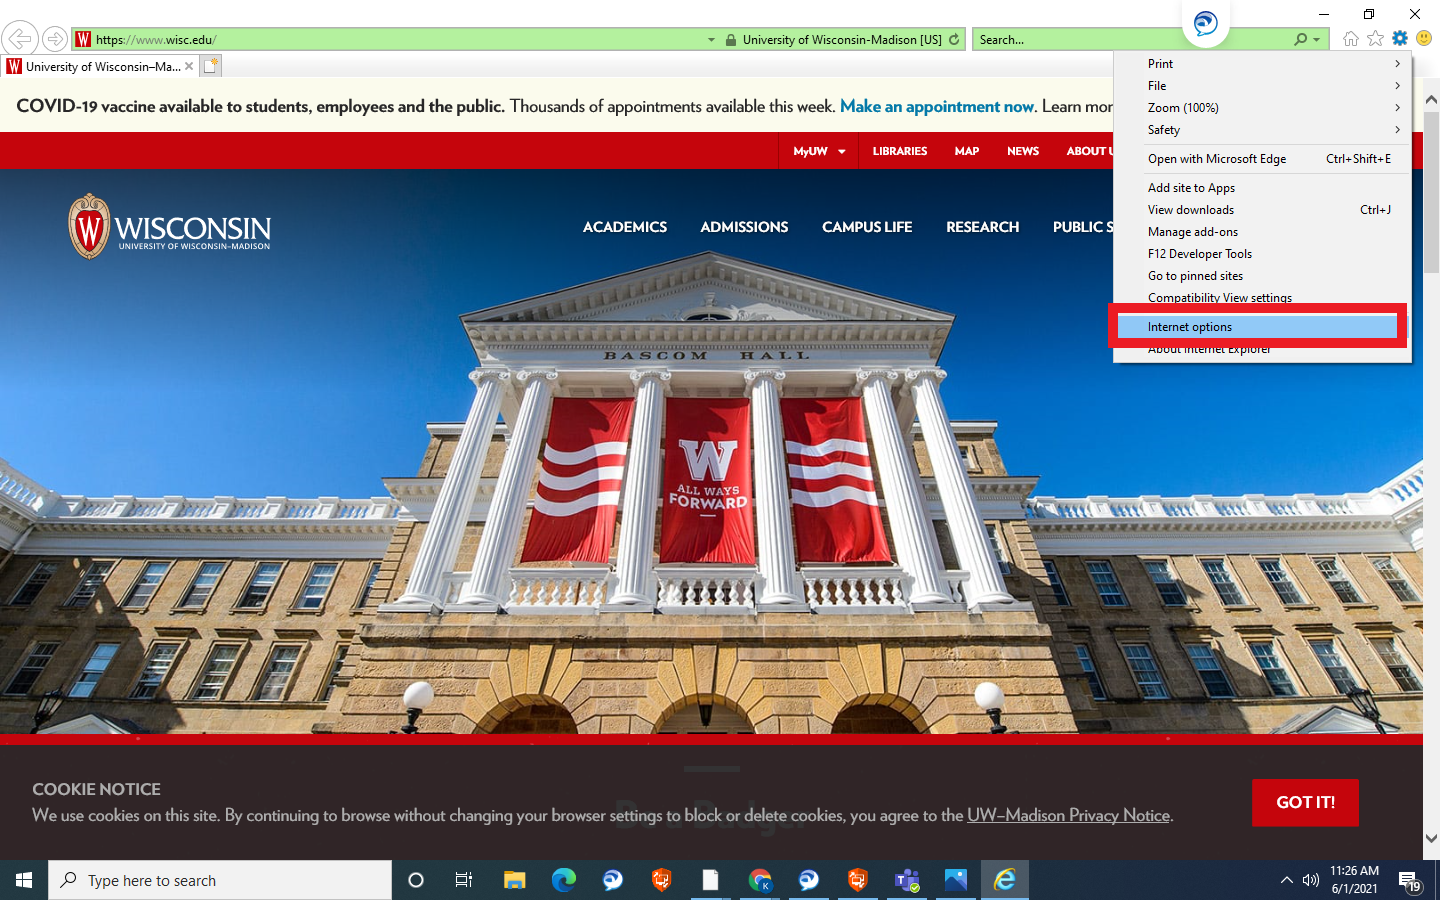This screenshot has width=1440, height=900.
Task: Expand the Zoom (100%) submenu
Action: coord(1263,108)
